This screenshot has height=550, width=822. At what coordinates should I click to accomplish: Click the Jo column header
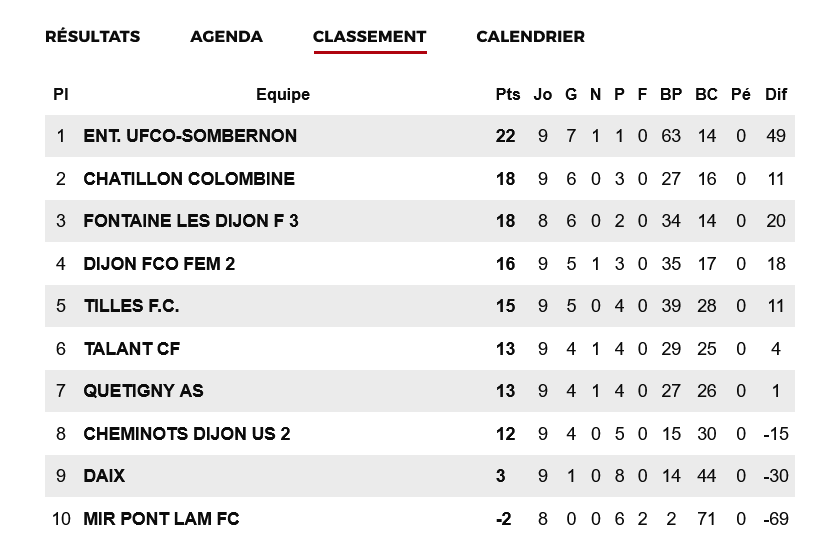coord(543,95)
